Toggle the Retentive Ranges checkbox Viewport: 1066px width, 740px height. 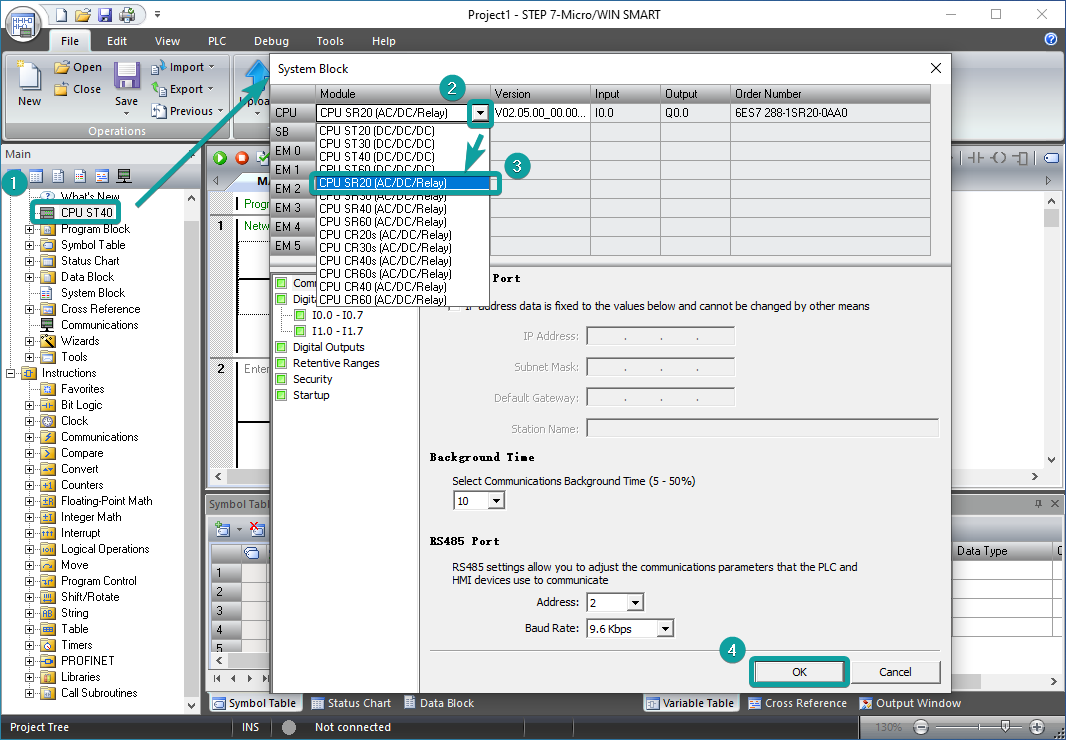click(281, 363)
